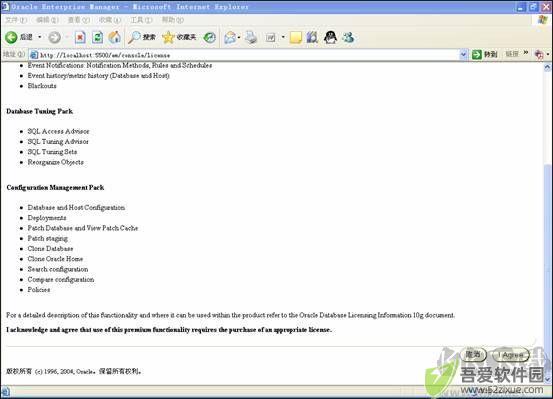Click 'SQL Tuning Sets' list item

click(52, 152)
